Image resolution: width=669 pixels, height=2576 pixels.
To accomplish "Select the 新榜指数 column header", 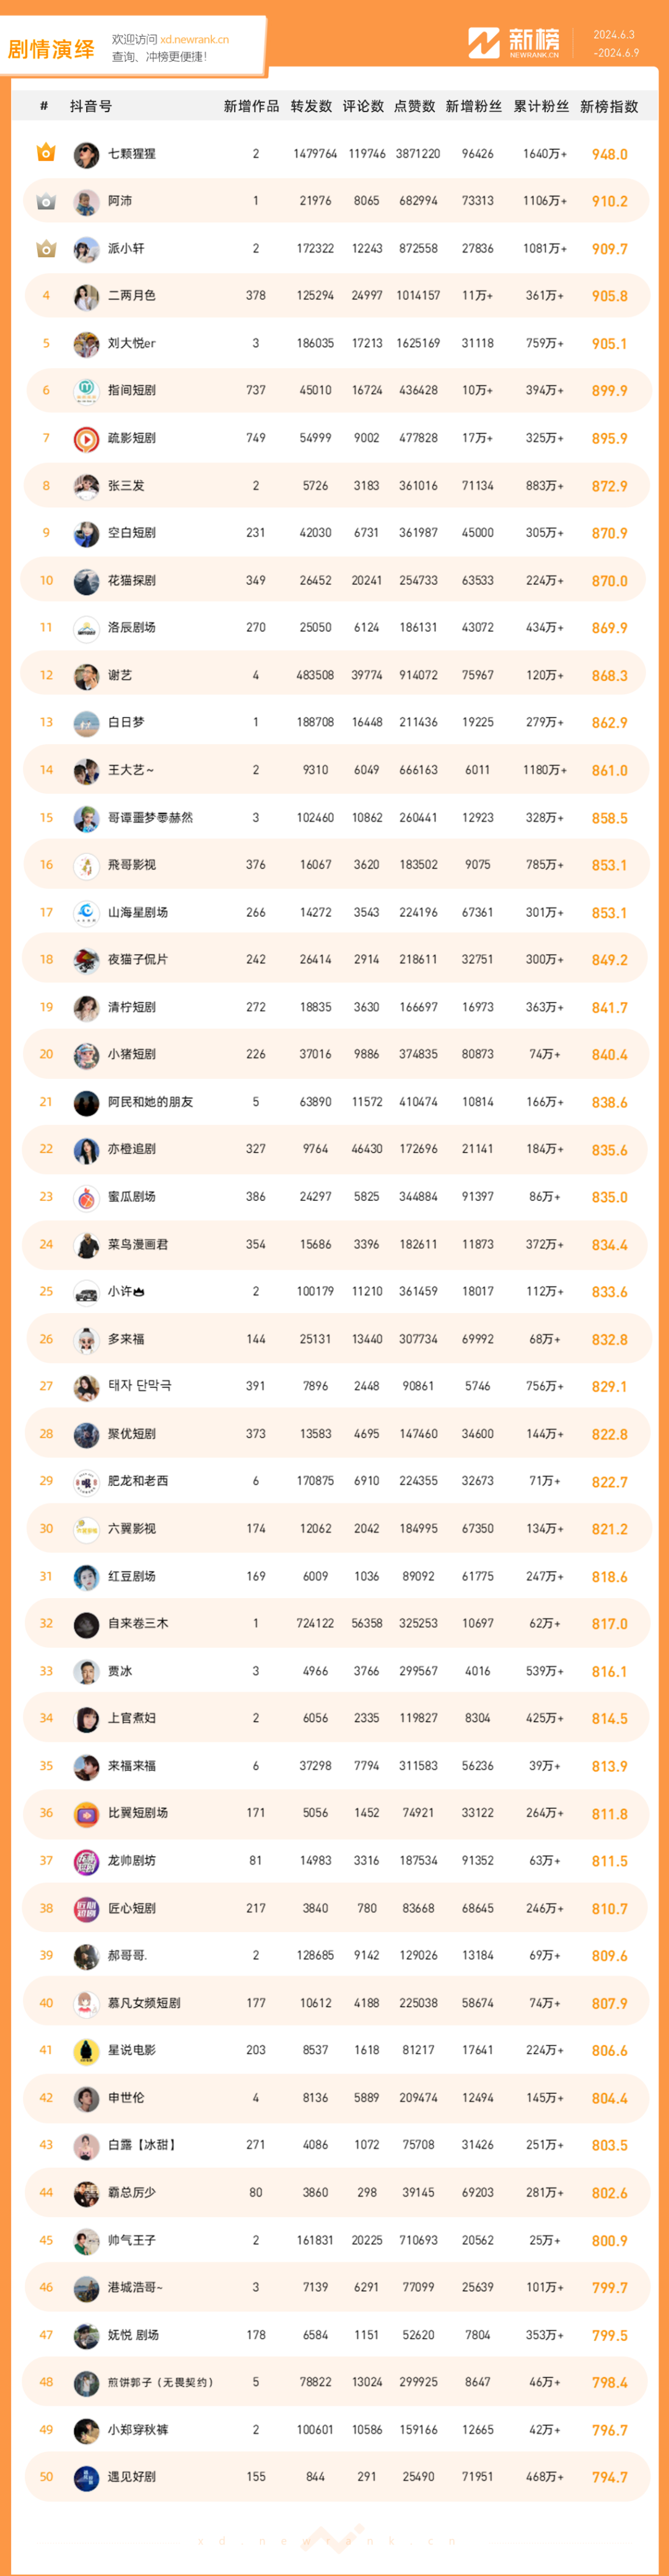I will coord(609,106).
